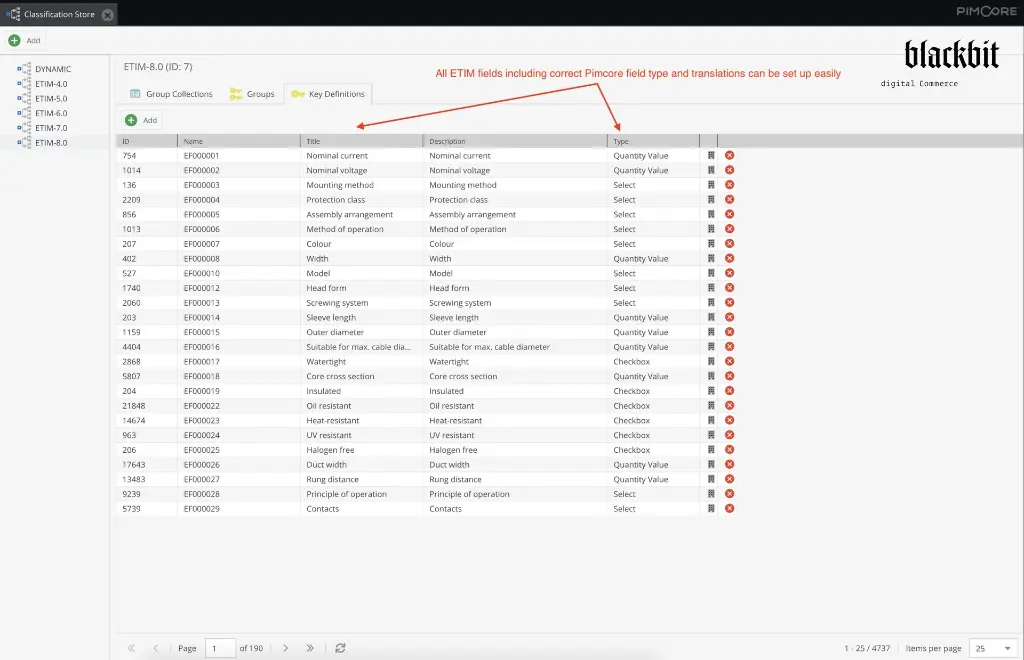Image resolution: width=1024 pixels, height=660 pixels.
Task: Sort by the ID column header
Action: click(147, 141)
